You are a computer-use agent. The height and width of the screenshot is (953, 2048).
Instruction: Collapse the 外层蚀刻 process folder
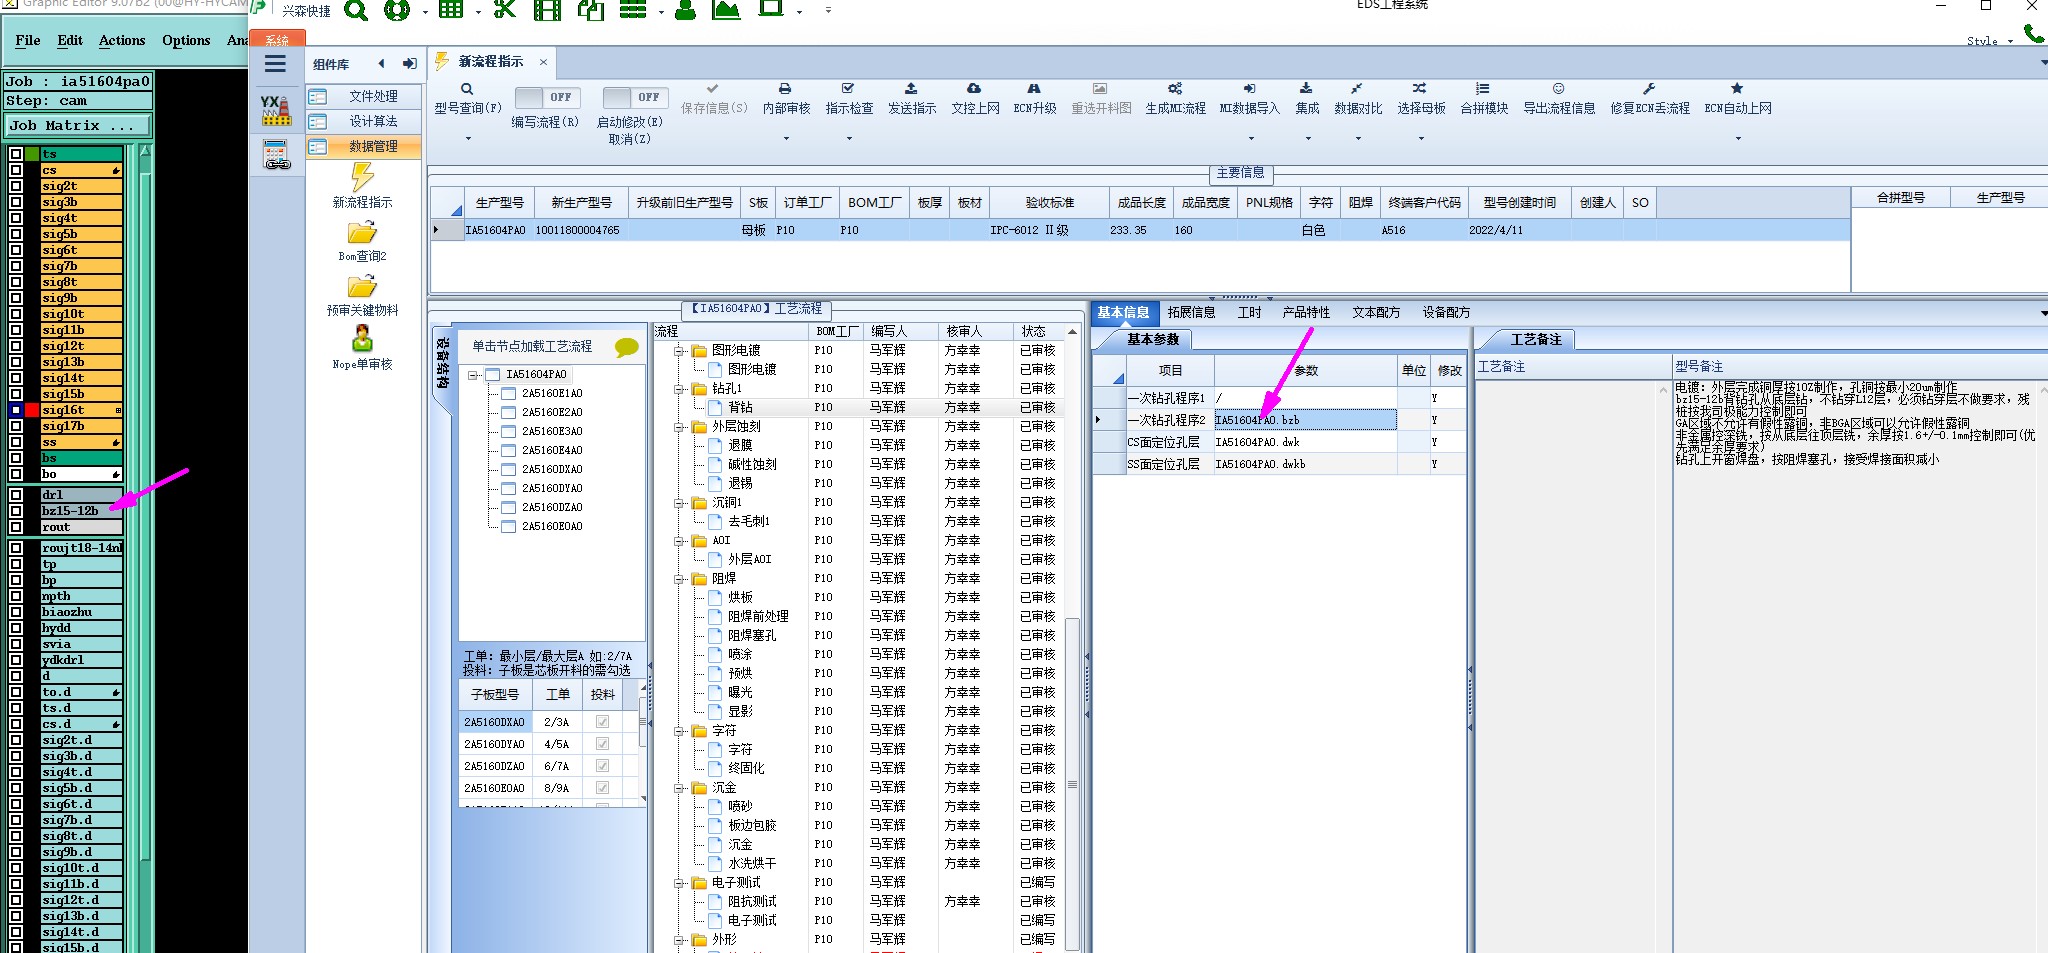coord(679,427)
